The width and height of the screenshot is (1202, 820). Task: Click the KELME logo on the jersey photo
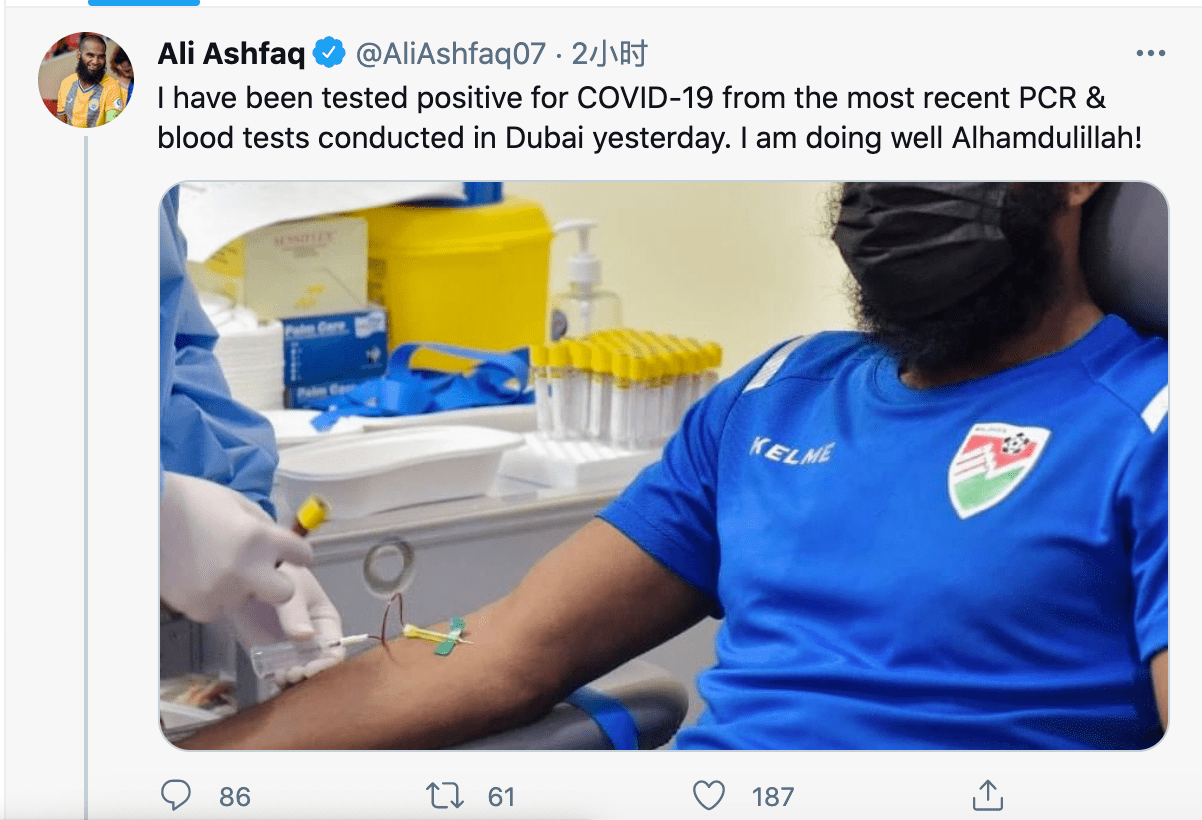pos(792,451)
